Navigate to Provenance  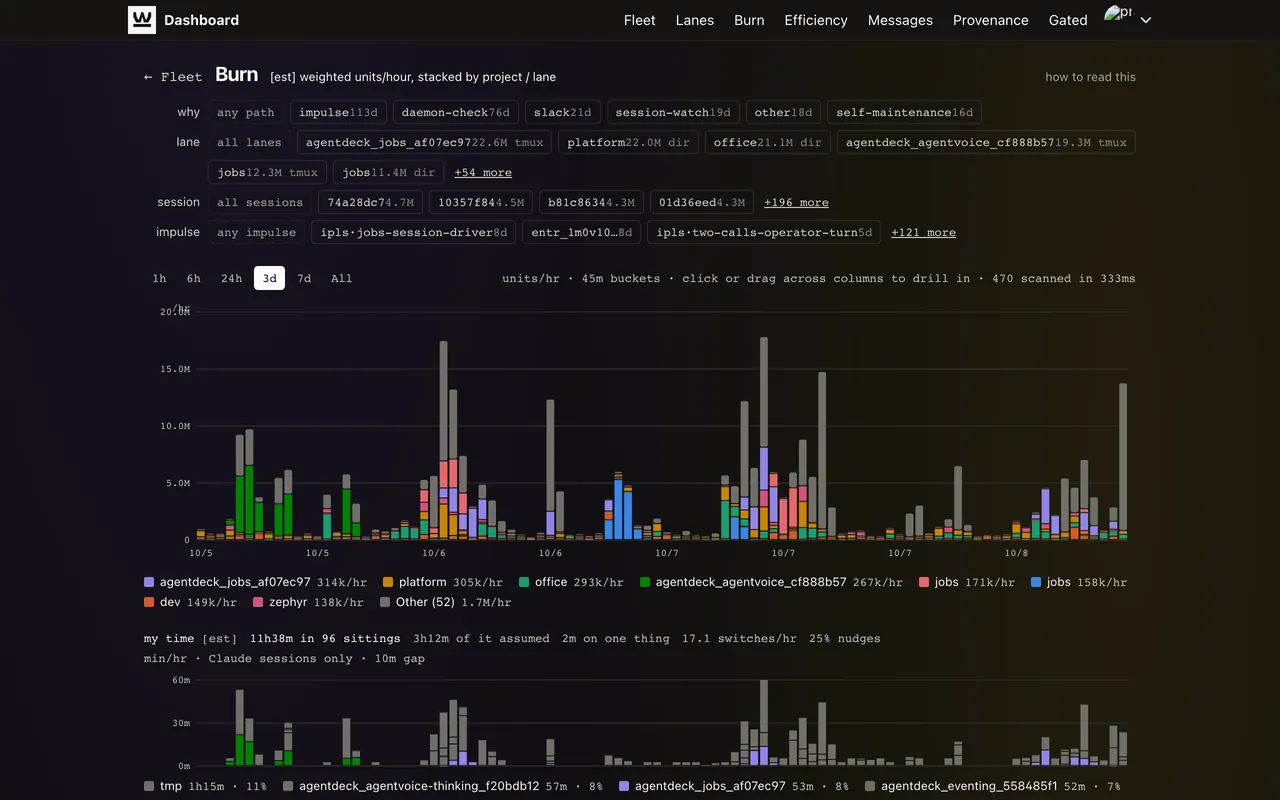click(991, 20)
